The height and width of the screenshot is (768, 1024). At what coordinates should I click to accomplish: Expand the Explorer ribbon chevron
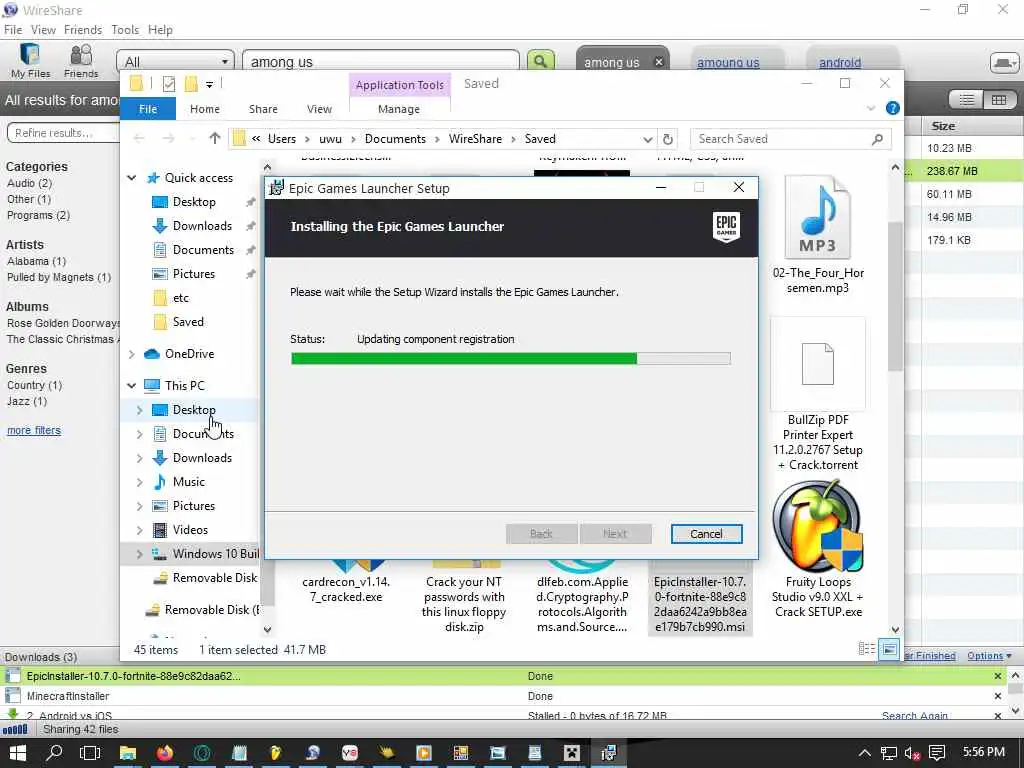(871, 108)
